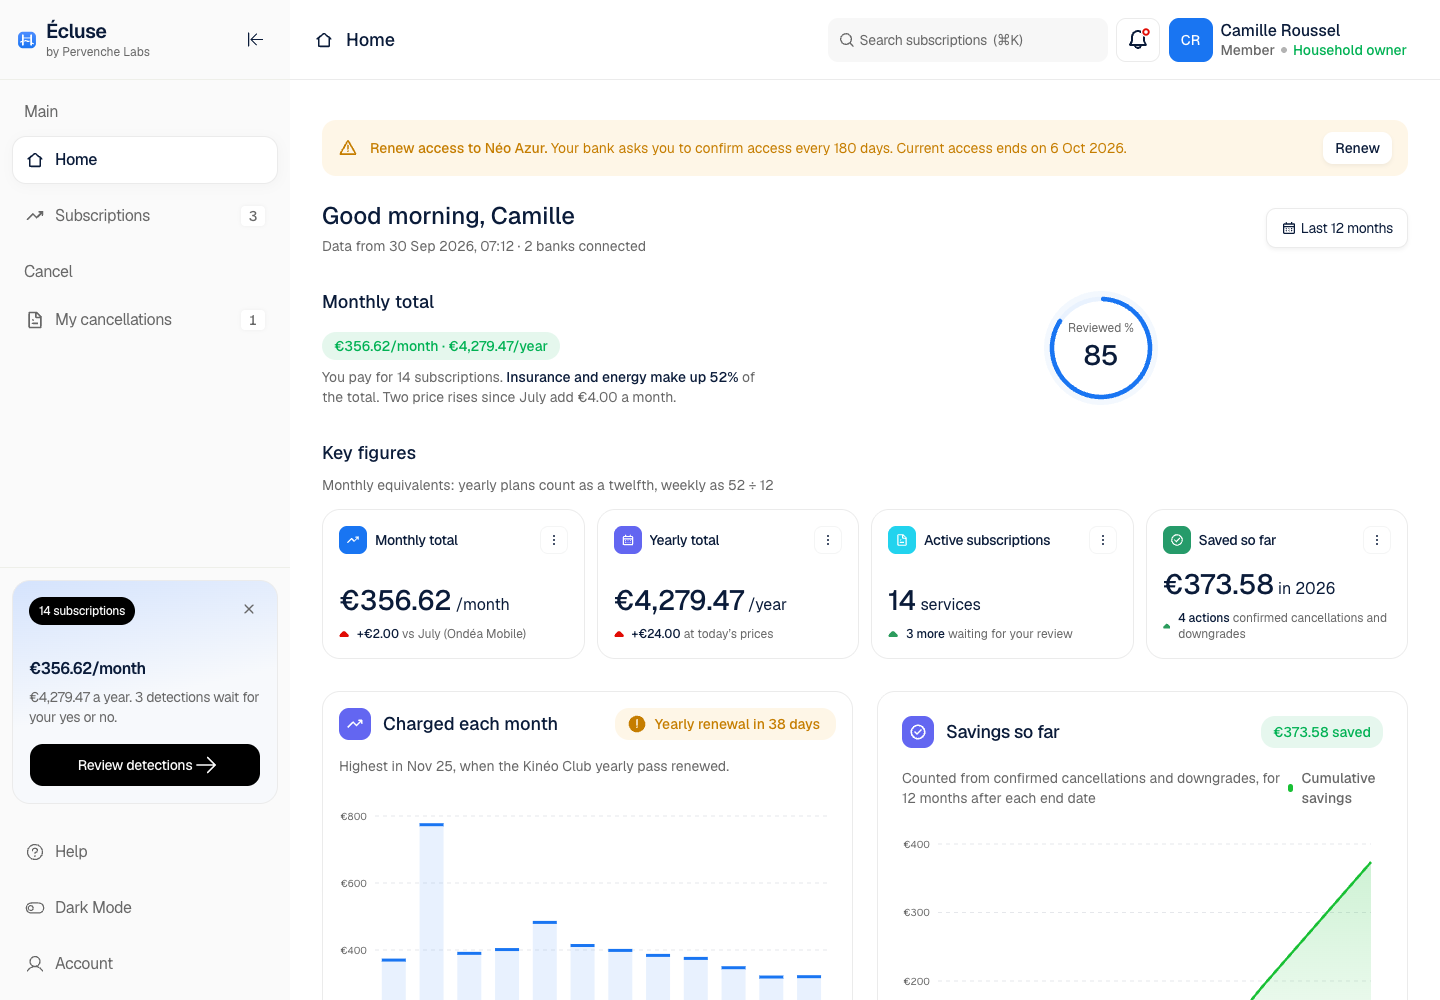The width and height of the screenshot is (1440, 1000).
Task: Click the Reviewed % 85 progress ring
Action: [x=1100, y=347]
